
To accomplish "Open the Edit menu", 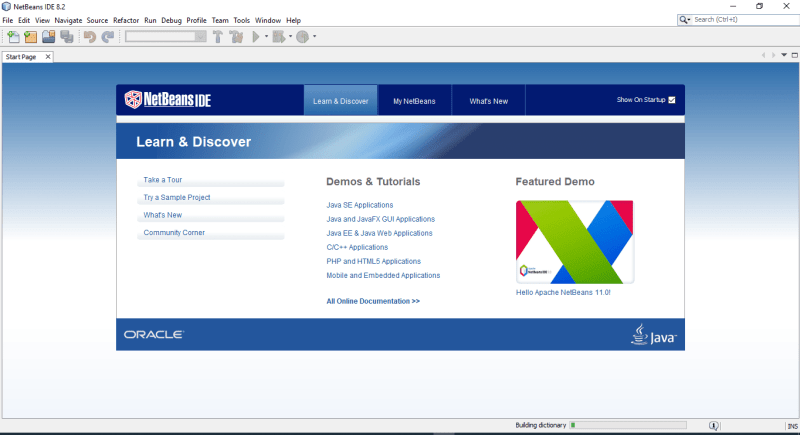I will coord(24,20).
